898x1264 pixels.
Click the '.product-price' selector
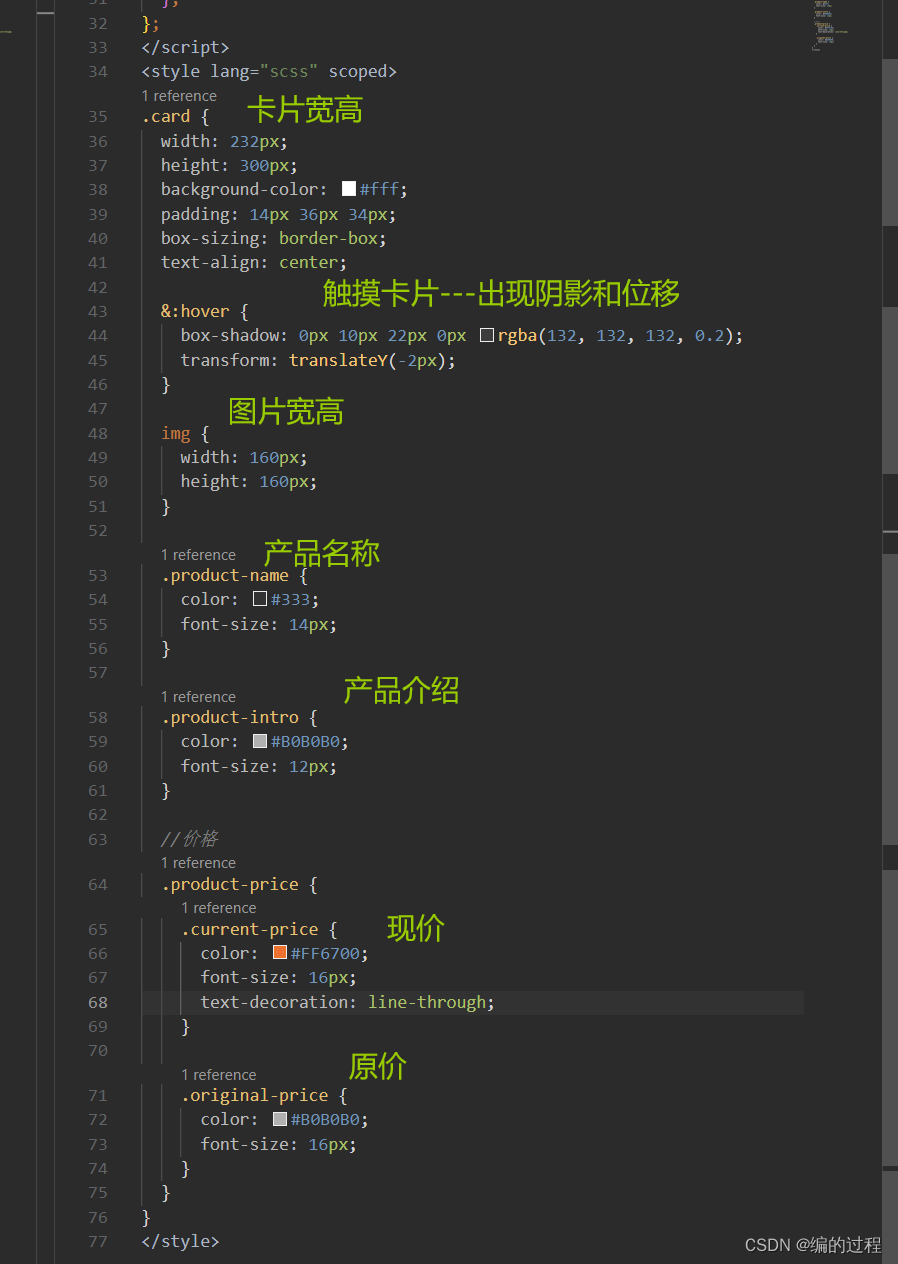[230, 884]
